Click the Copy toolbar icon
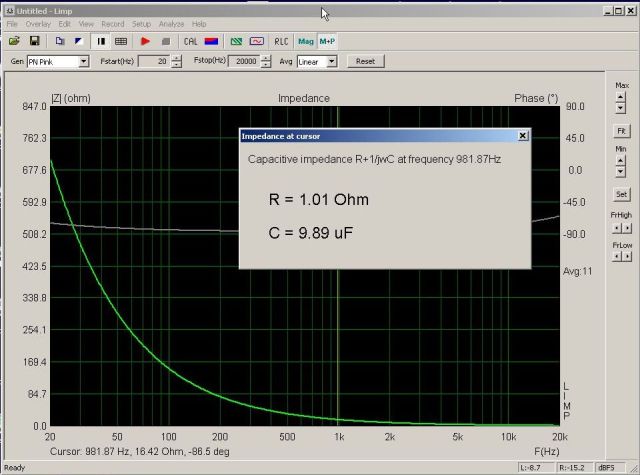 [60, 41]
